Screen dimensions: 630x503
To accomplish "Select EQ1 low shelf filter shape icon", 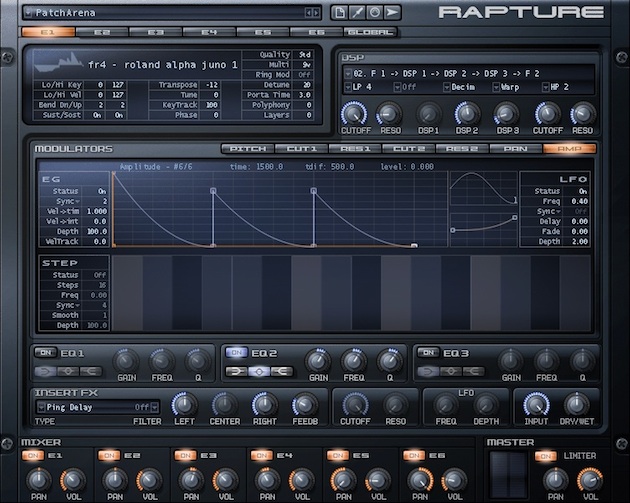I will point(45,371).
